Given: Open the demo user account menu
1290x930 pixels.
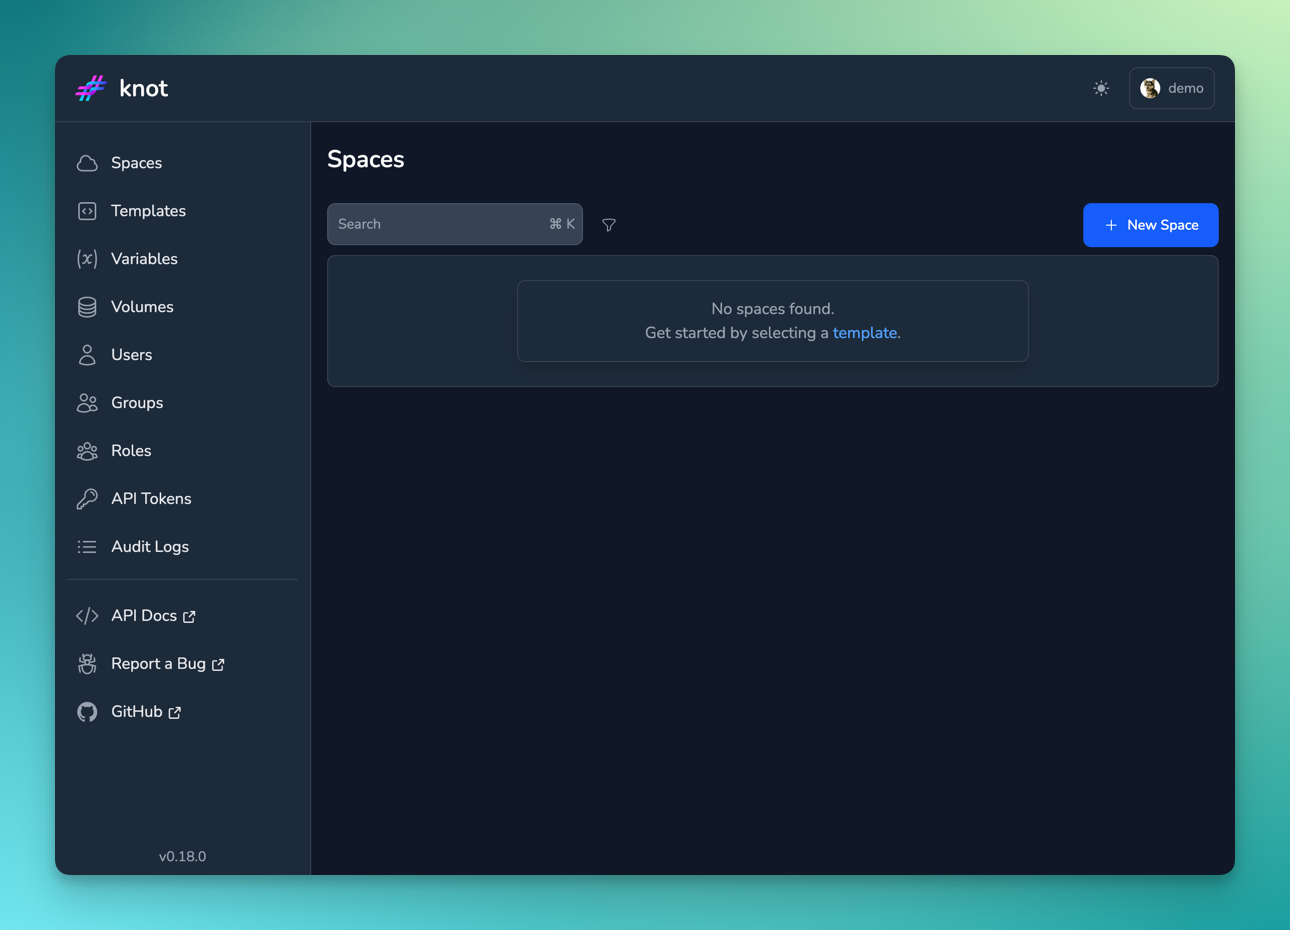Looking at the screenshot, I should click(1171, 88).
